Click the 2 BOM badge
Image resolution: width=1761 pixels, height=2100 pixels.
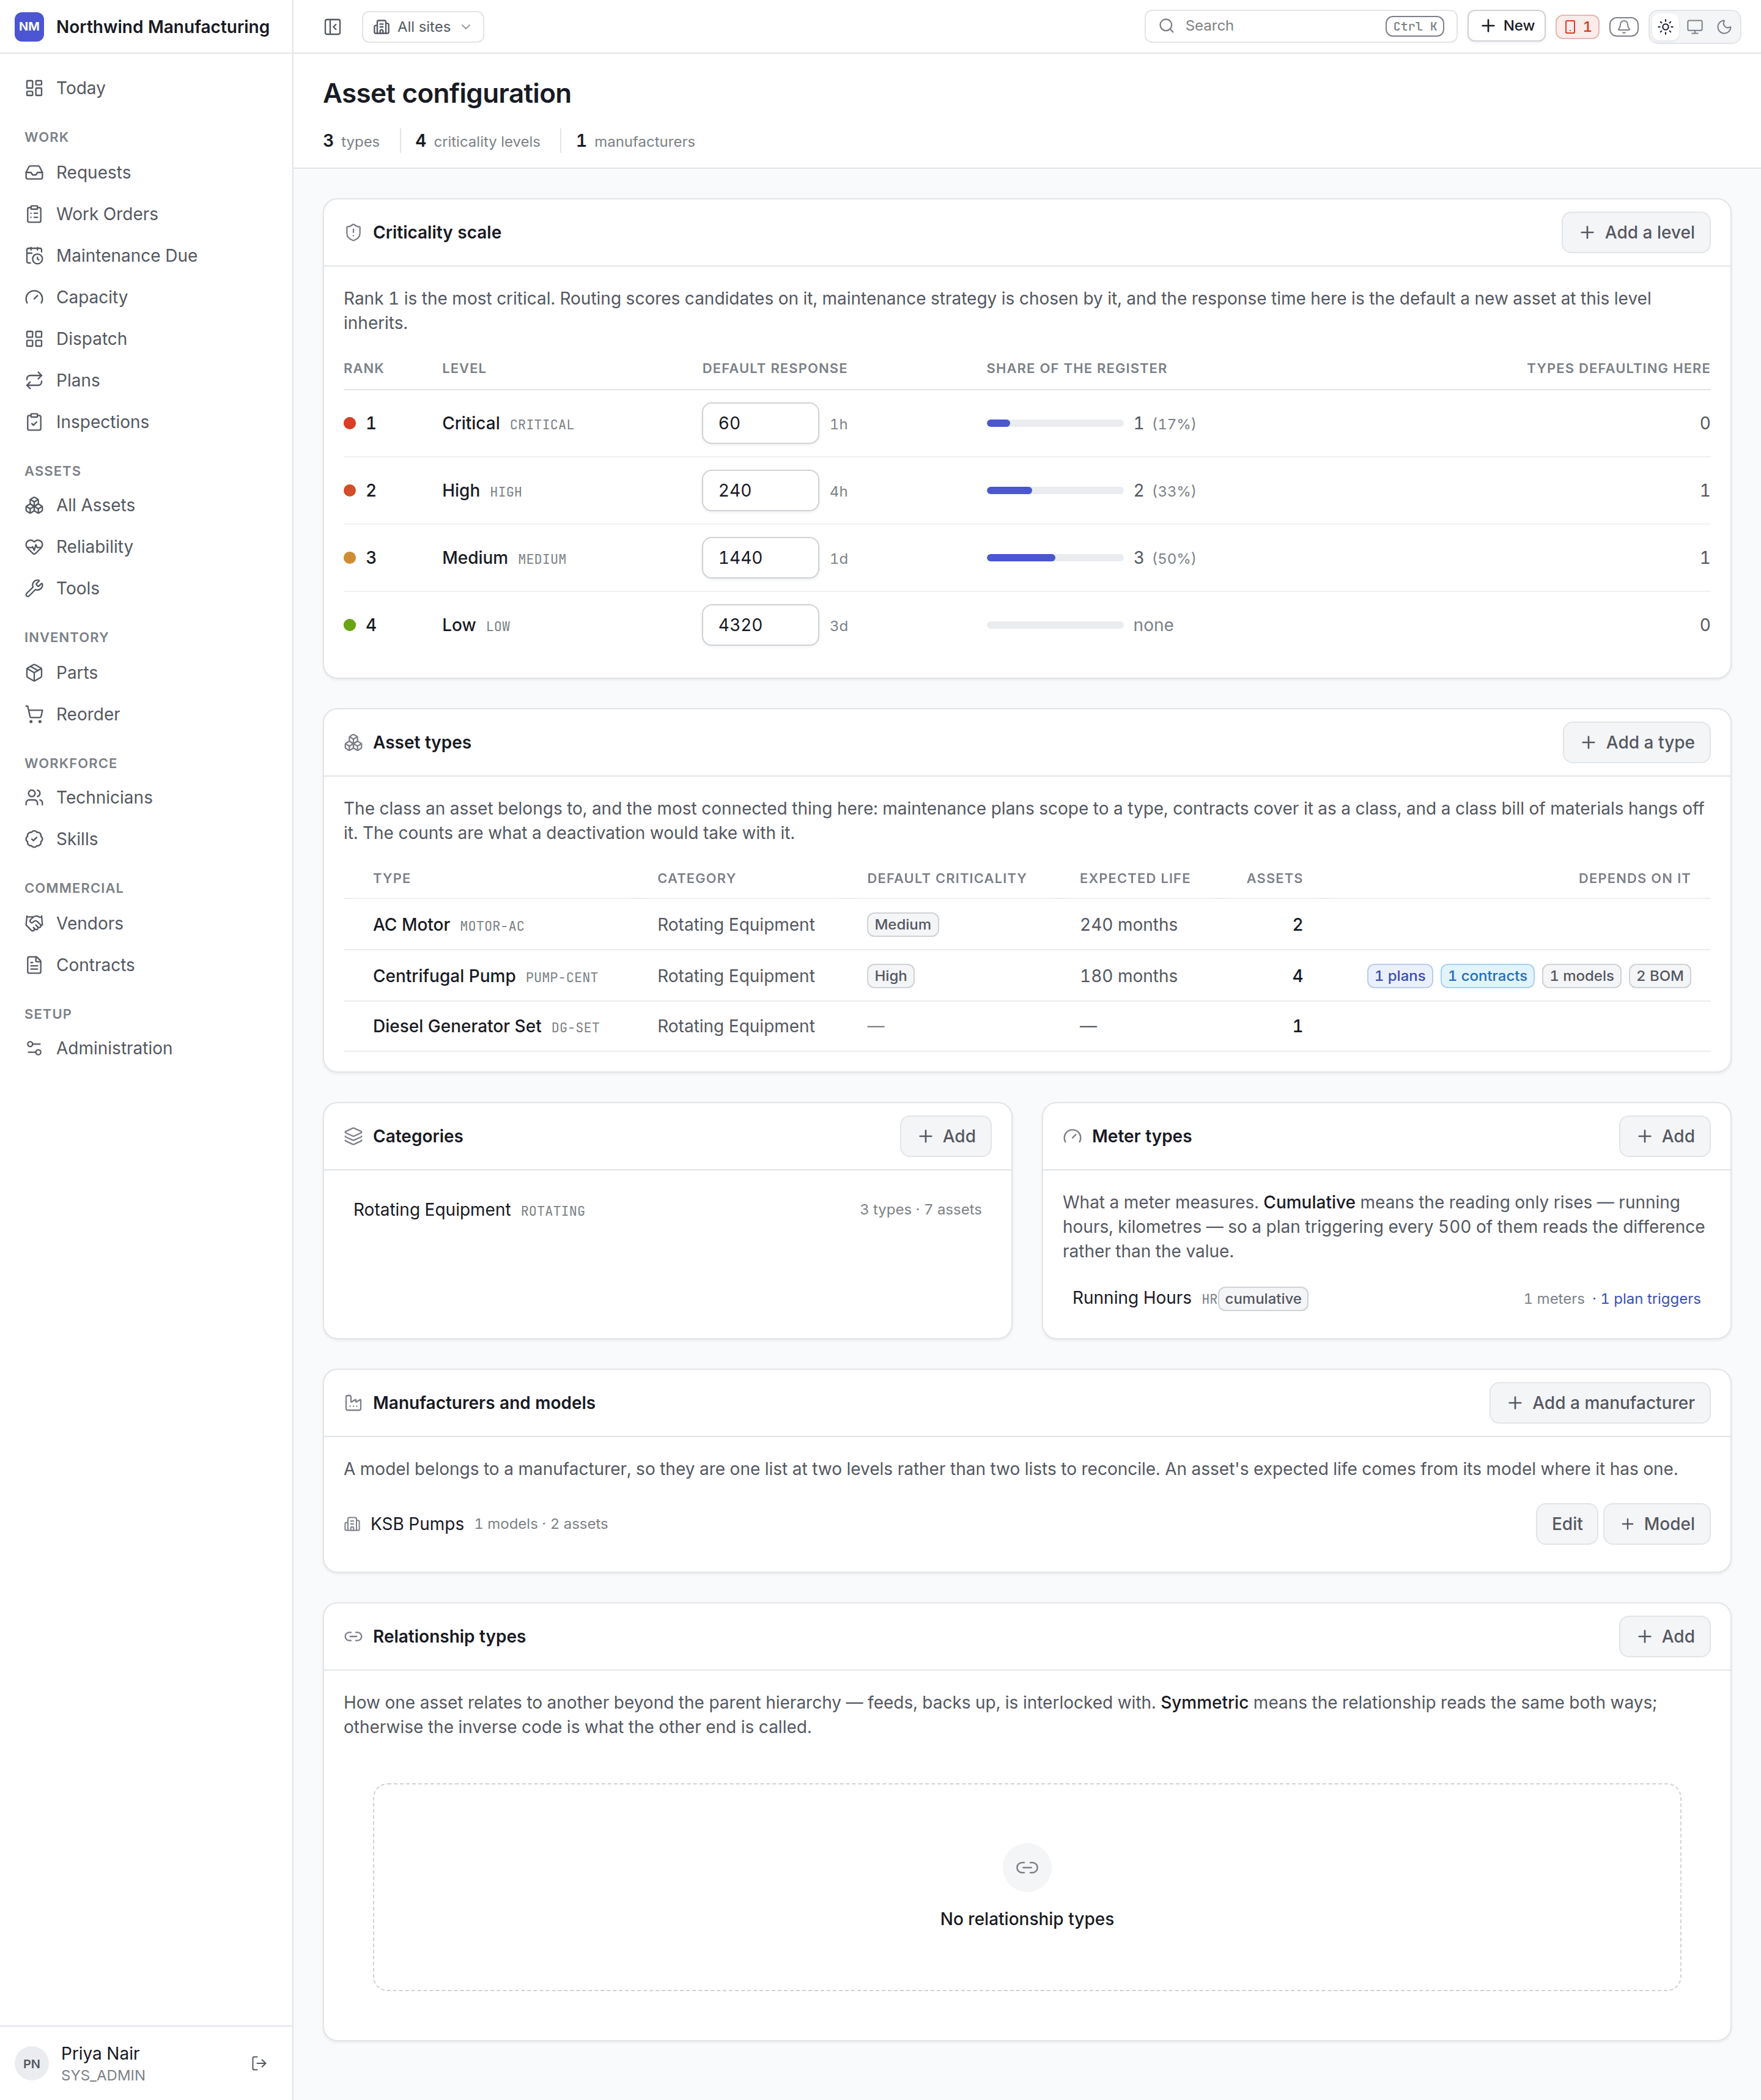1659,976
